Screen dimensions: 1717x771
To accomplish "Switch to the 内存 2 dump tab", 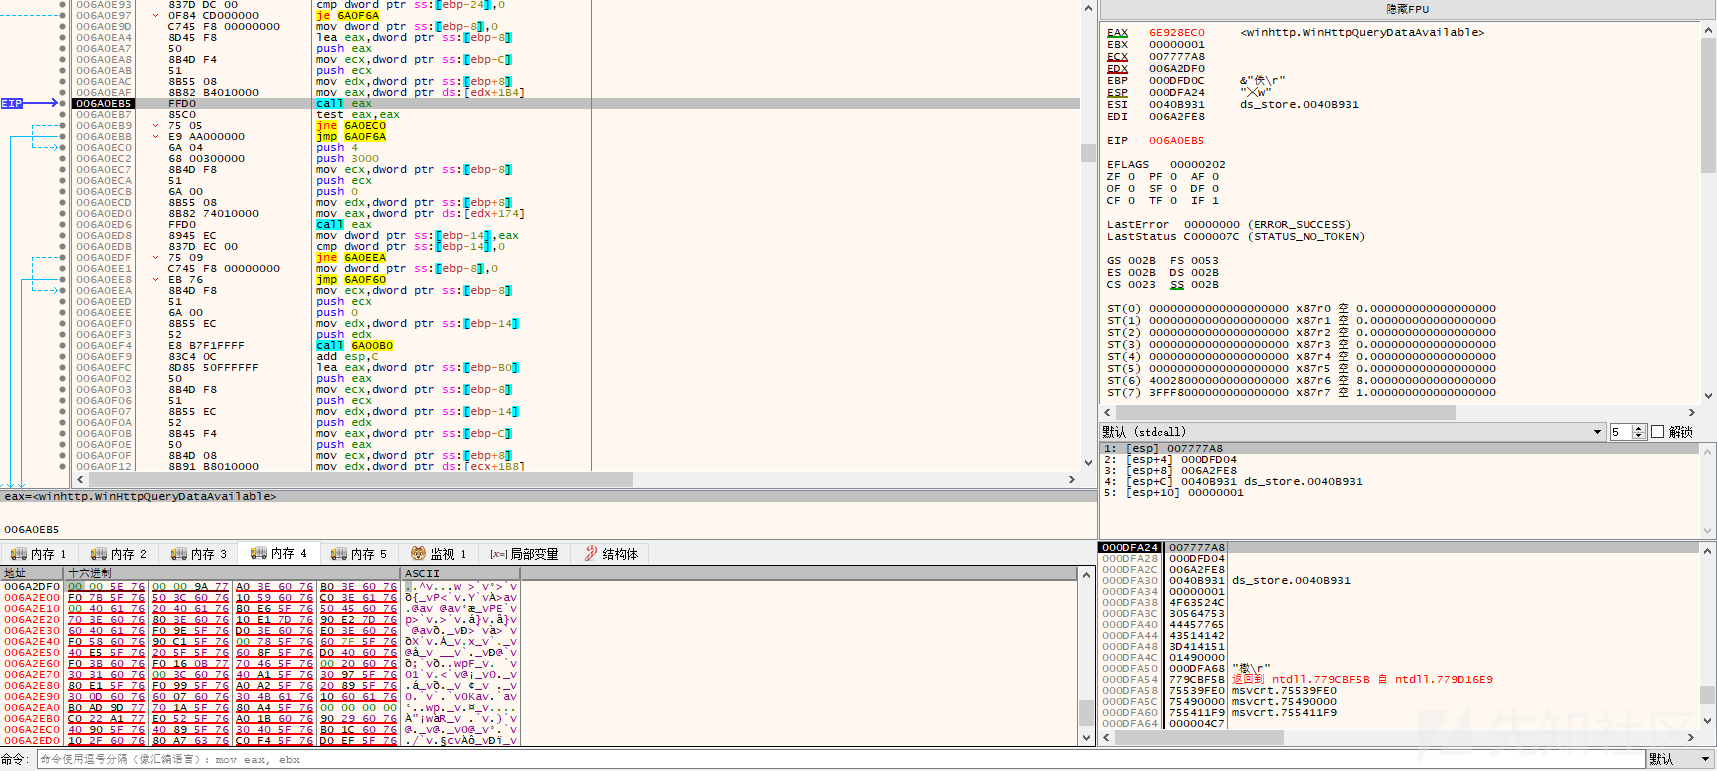I will coord(119,554).
